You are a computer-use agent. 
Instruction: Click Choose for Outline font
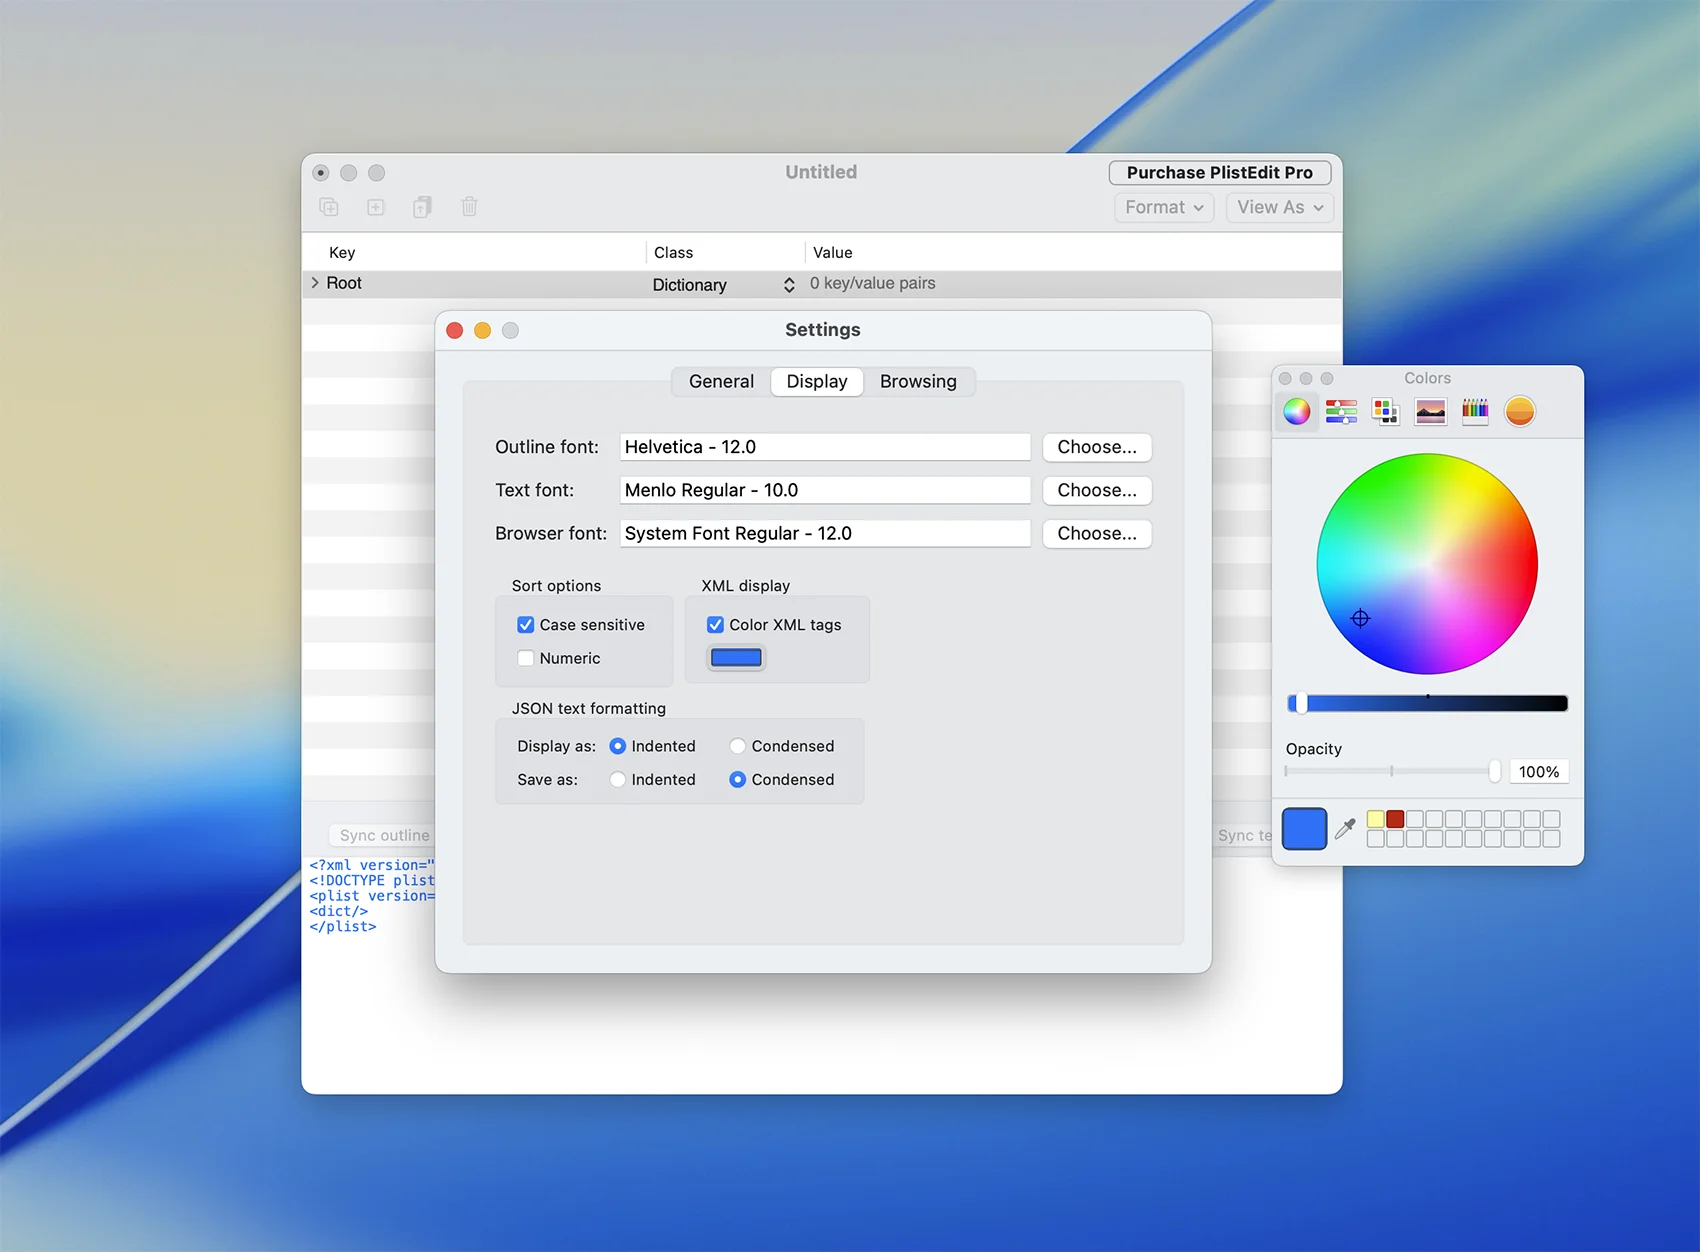pyautogui.click(x=1097, y=447)
